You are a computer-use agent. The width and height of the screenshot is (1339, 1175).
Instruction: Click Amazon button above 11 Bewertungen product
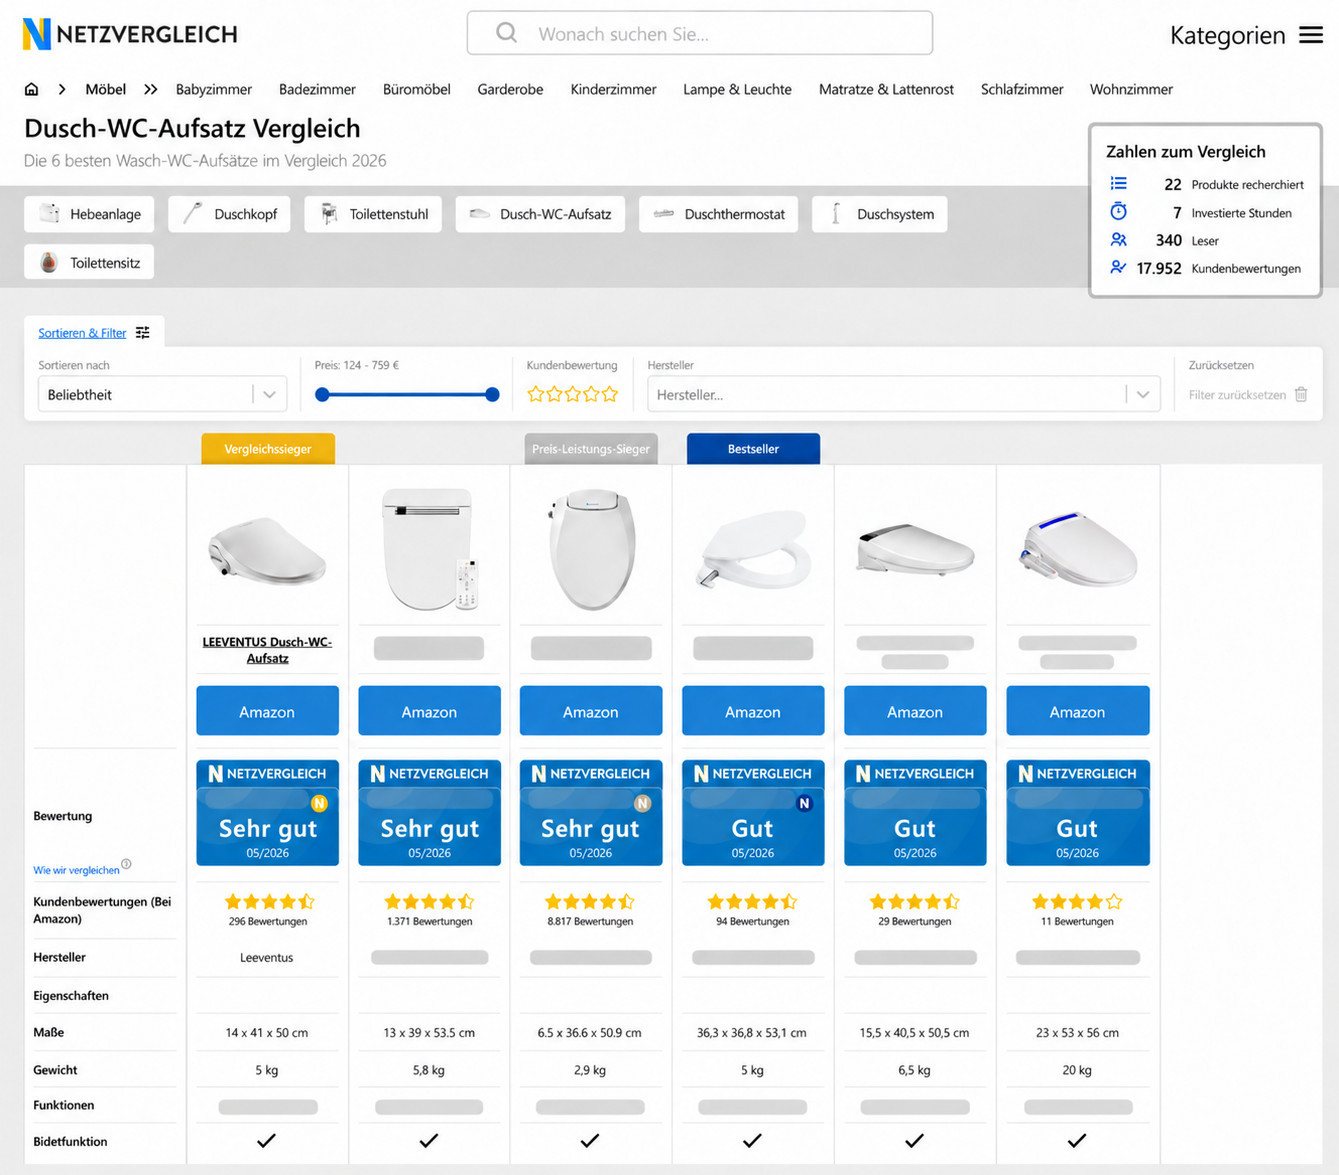(1077, 711)
